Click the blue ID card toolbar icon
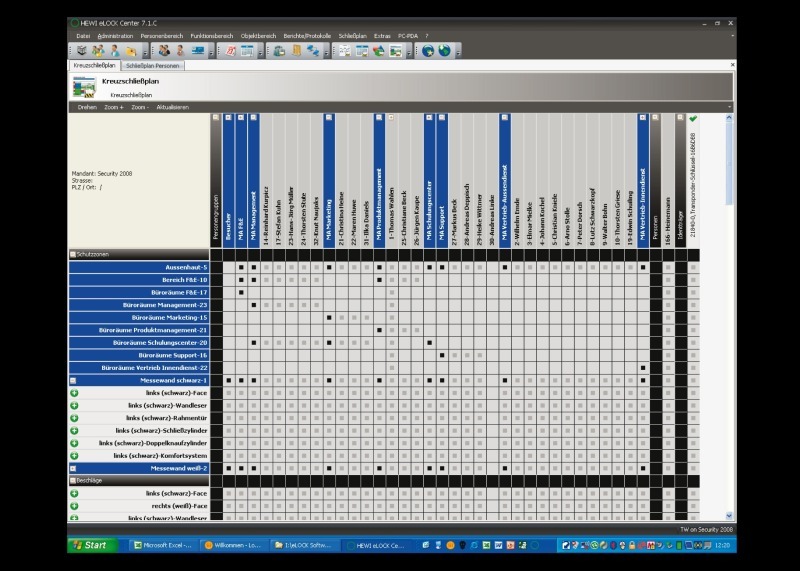This screenshot has width=800, height=571. (x=197, y=51)
